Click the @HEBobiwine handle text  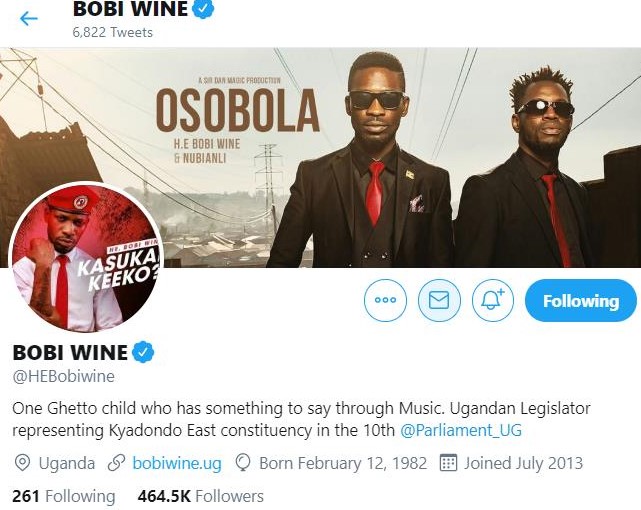(x=64, y=377)
